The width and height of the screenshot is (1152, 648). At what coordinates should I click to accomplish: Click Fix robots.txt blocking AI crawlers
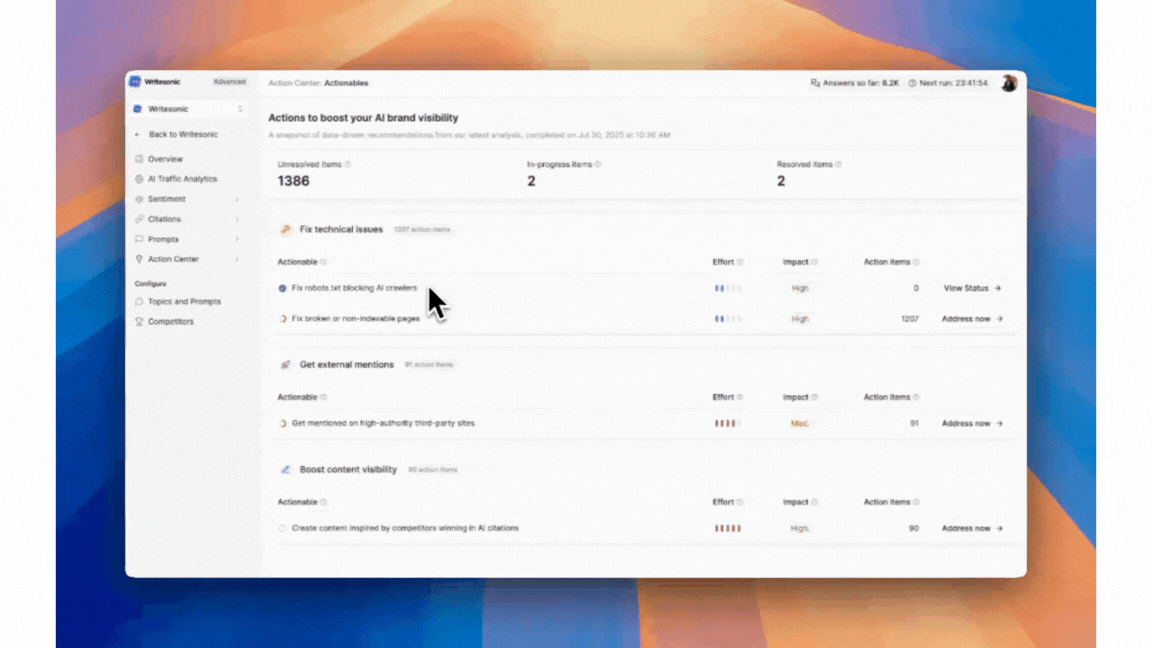pos(354,288)
